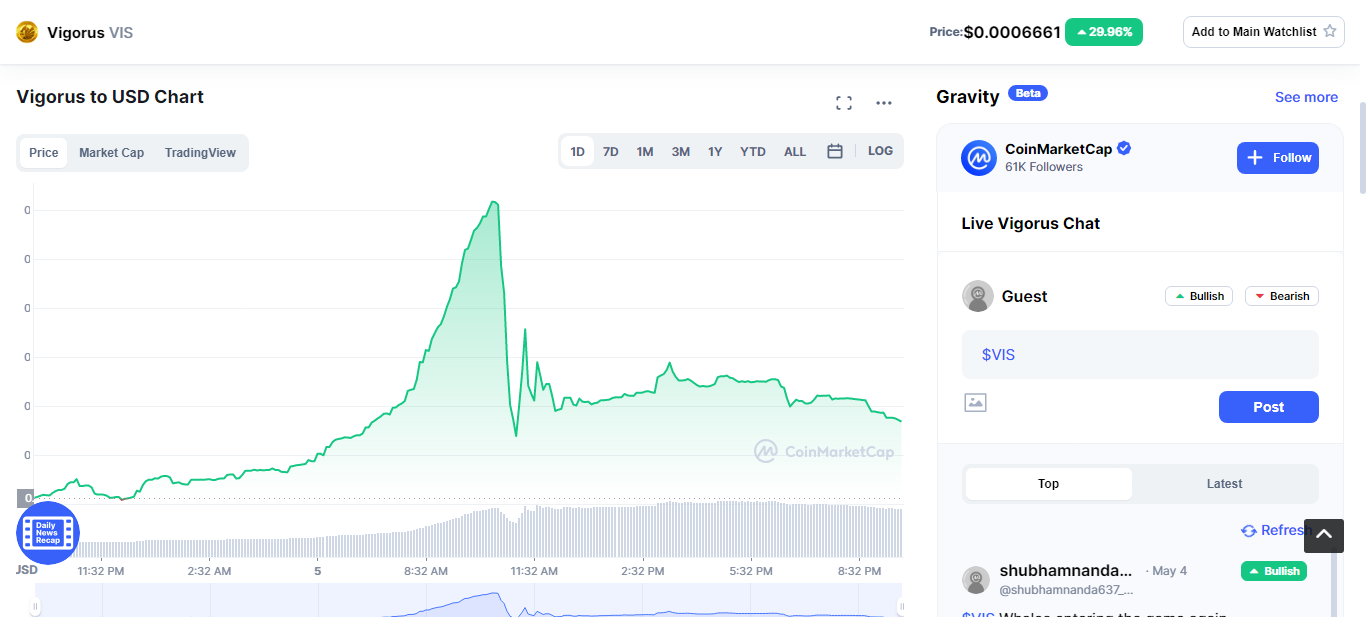Image resolution: width=1366 pixels, height=617 pixels.
Task: Click the $VIS post input field
Action: pos(1140,355)
